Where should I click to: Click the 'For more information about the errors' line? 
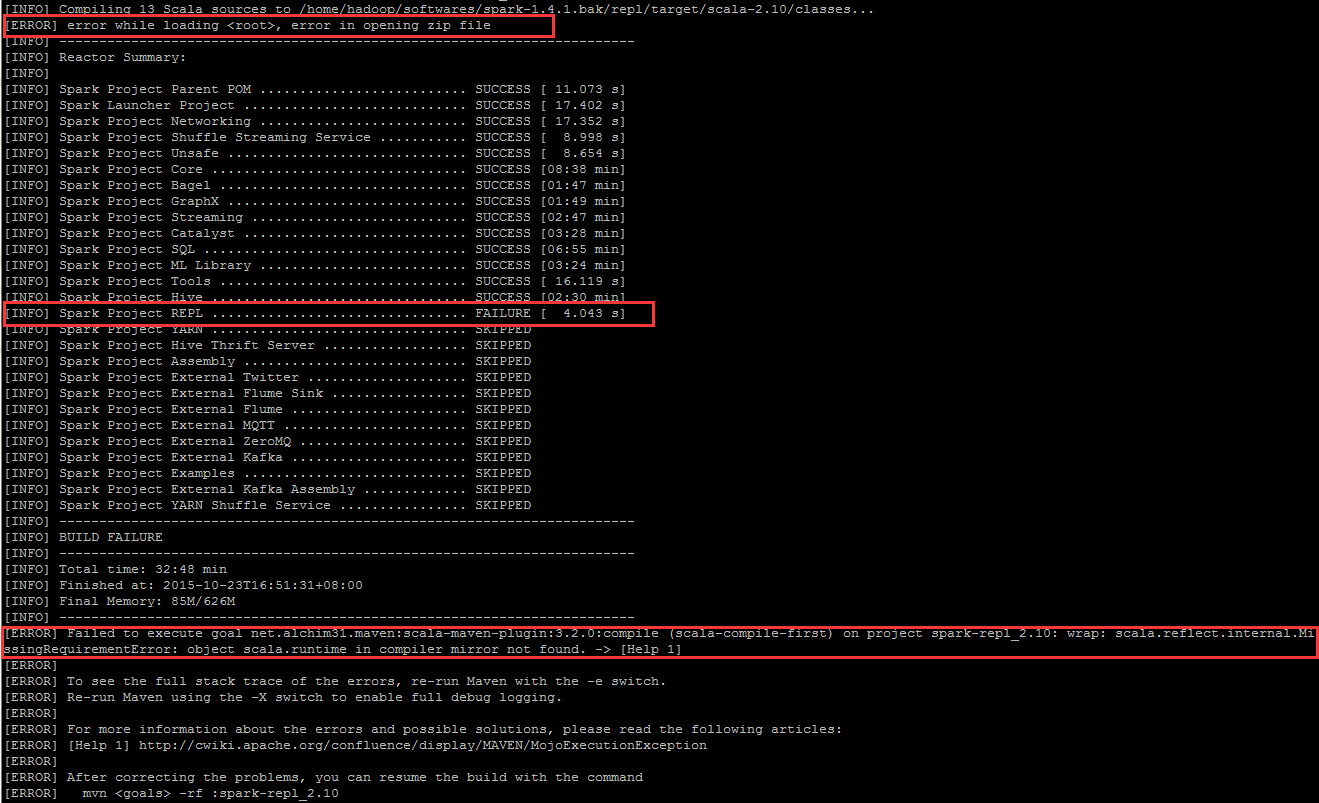pos(423,729)
